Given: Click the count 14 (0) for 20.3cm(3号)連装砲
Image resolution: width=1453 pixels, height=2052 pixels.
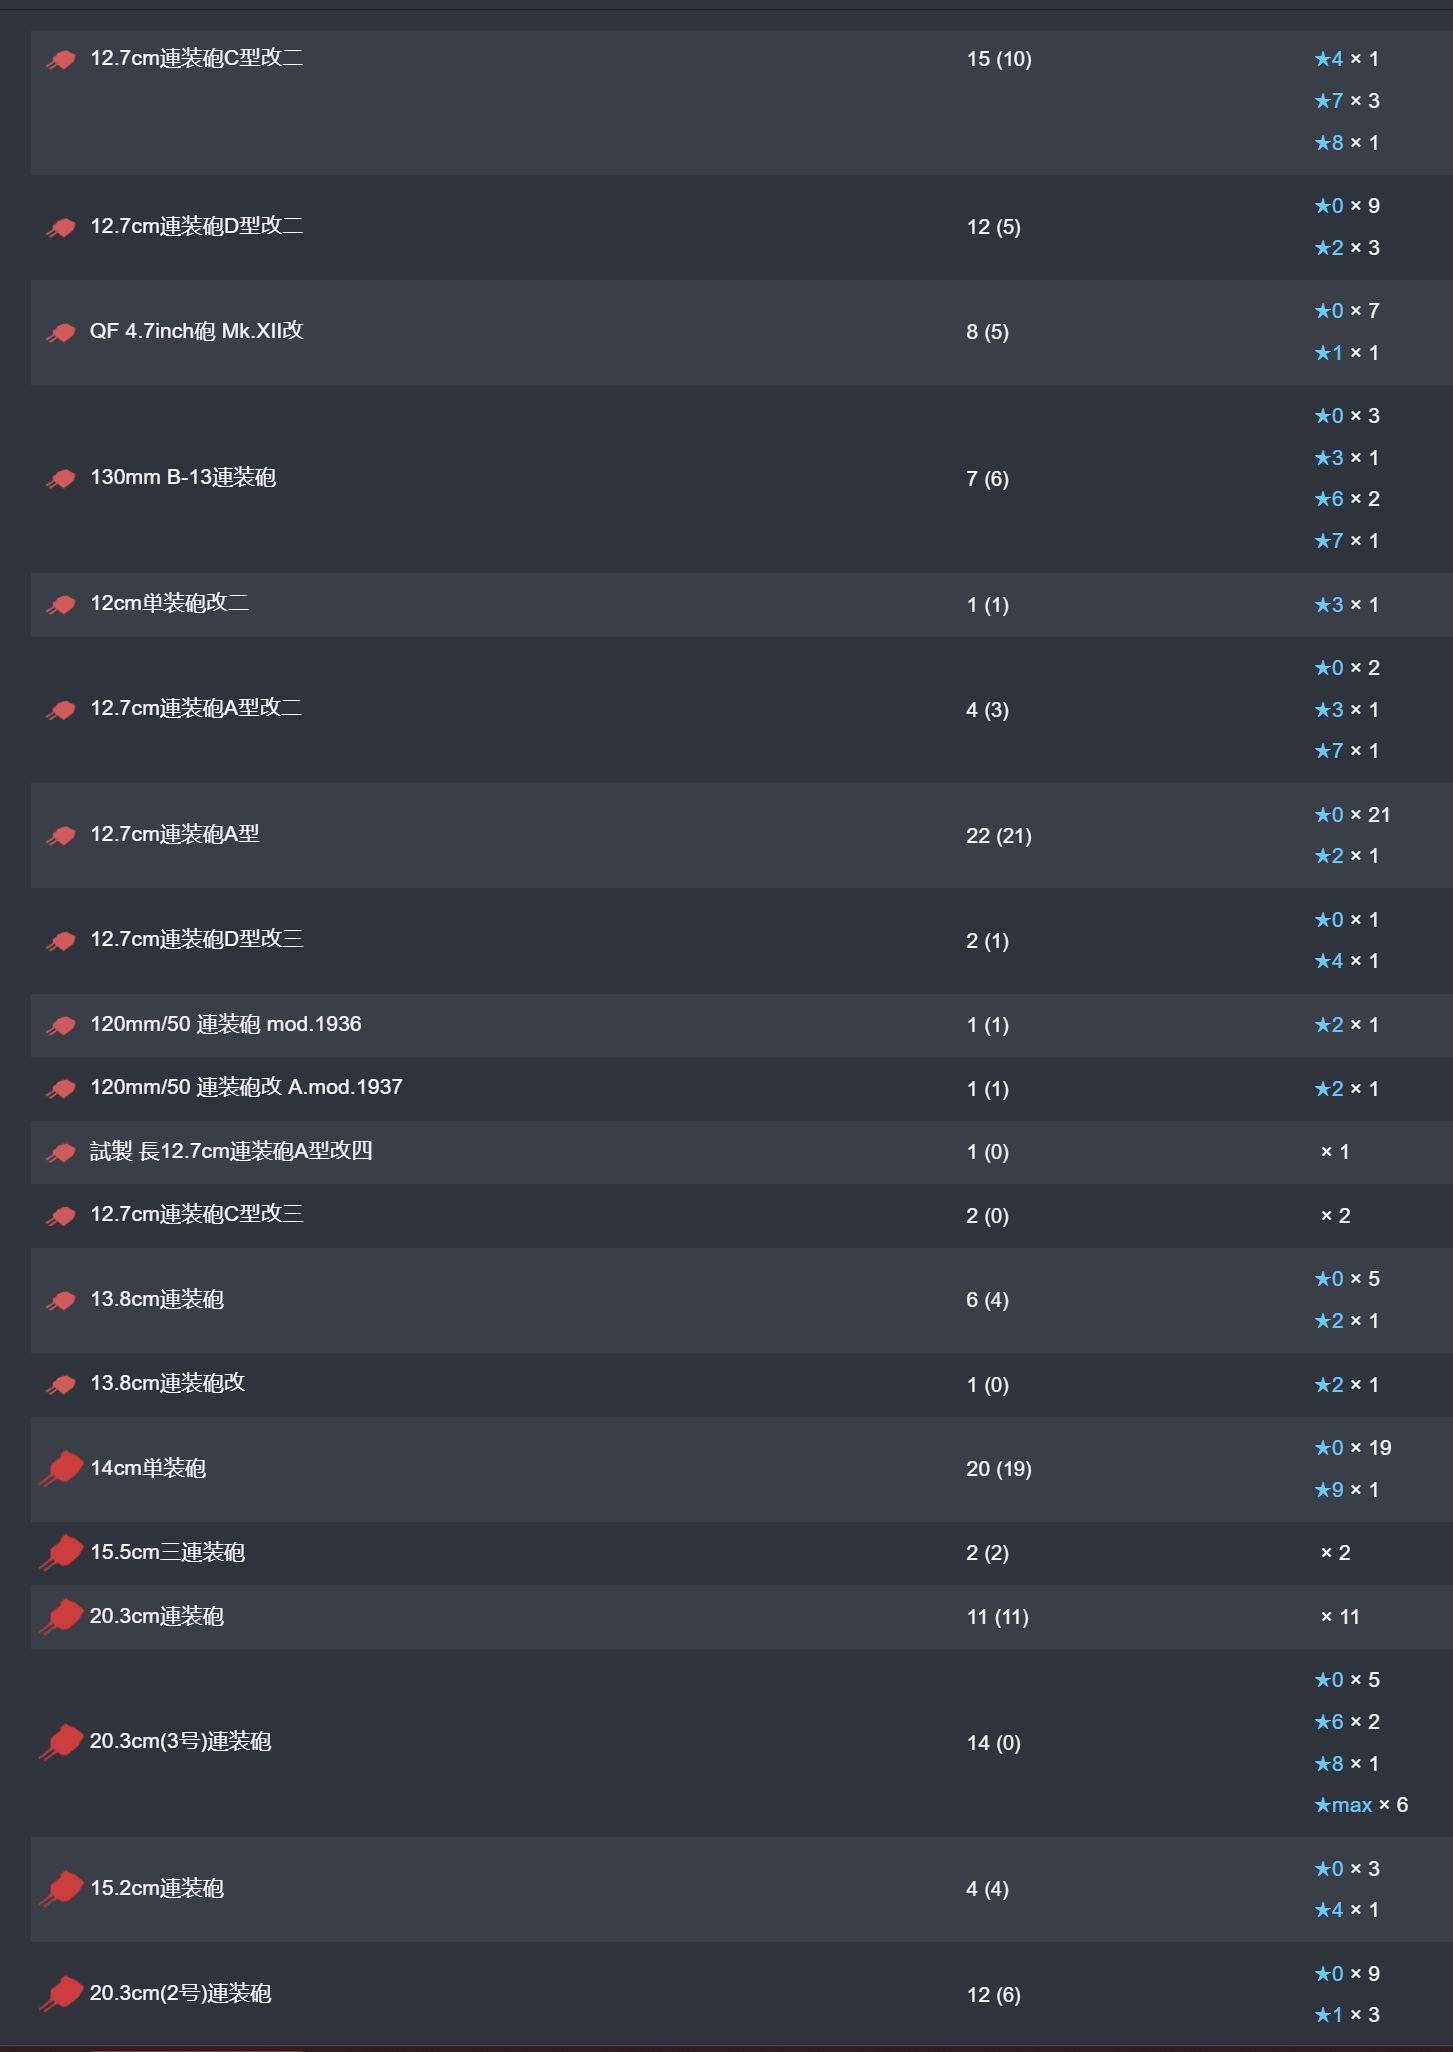Looking at the screenshot, I should click(993, 1743).
